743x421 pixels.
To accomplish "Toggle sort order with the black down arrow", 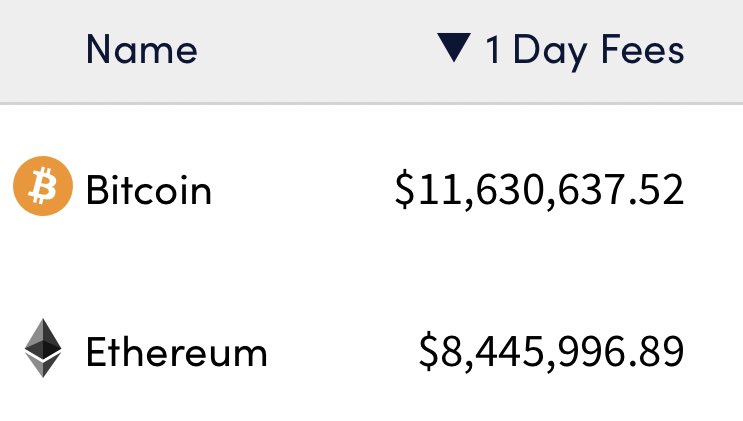I will pos(453,47).
